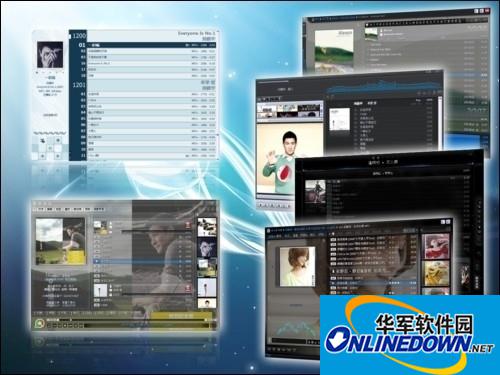The image size is (500, 375).
Task: Click the 1200 album group header
Action: point(79,35)
